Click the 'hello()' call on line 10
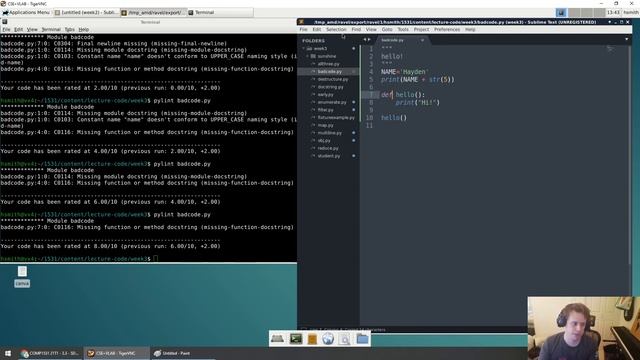 pos(394,118)
